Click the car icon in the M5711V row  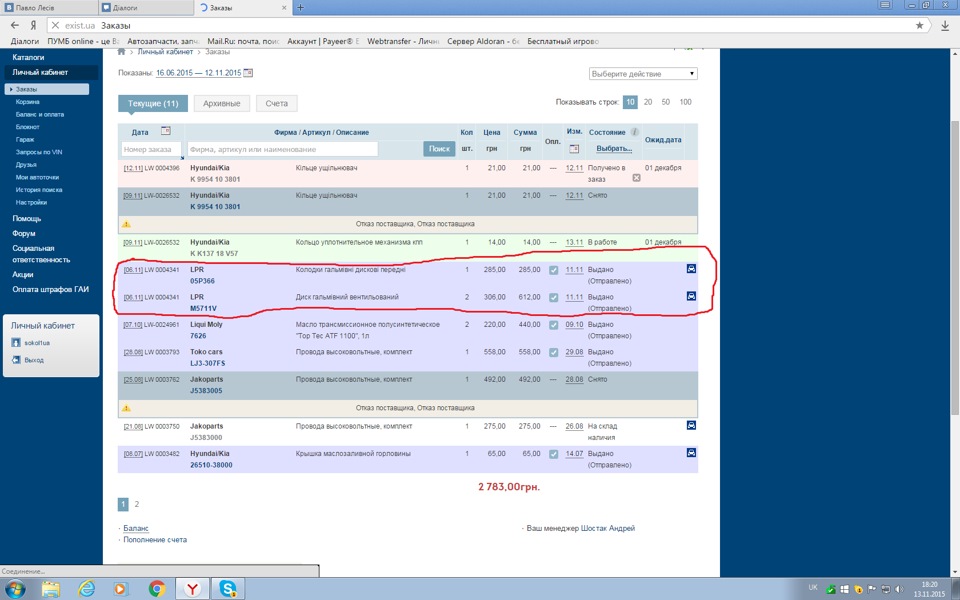point(691,296)
